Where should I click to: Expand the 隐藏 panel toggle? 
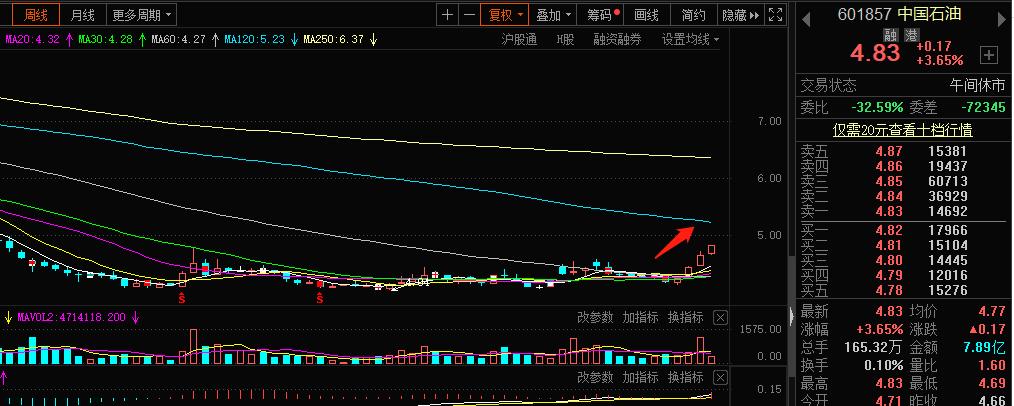point(741,14)
